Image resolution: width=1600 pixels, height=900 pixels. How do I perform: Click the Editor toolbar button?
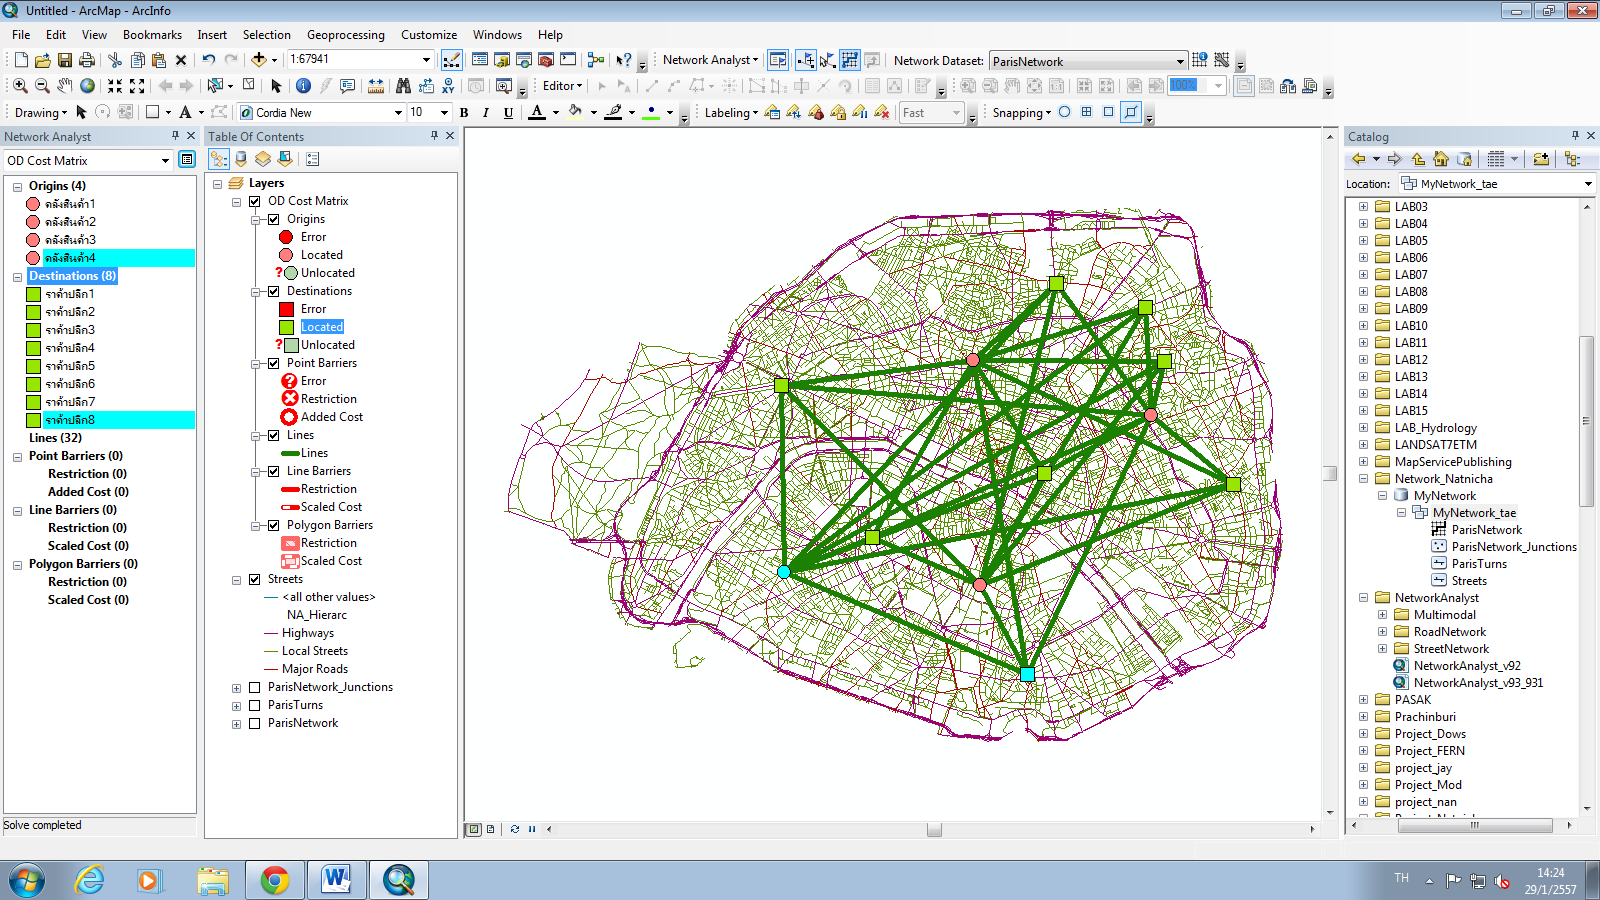[x=559, y=85]
